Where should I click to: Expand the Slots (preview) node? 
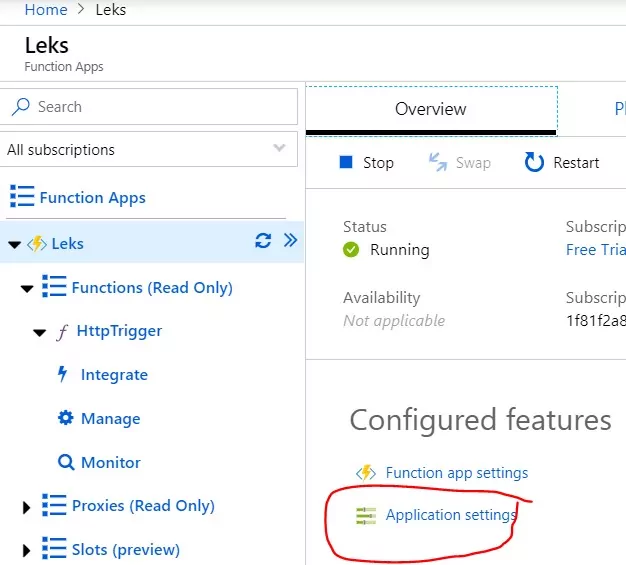pyautogui.click(x=26, y=551)
